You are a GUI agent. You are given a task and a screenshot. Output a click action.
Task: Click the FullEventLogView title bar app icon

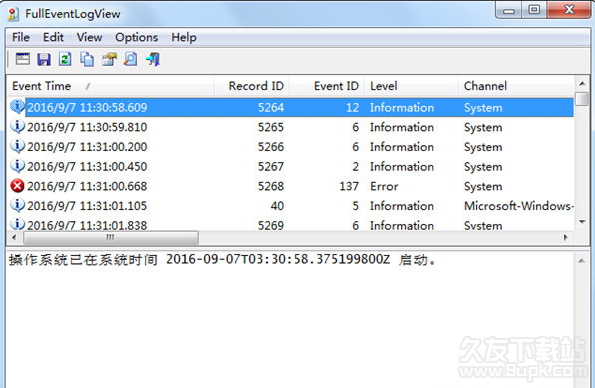(x=13, y=14)
